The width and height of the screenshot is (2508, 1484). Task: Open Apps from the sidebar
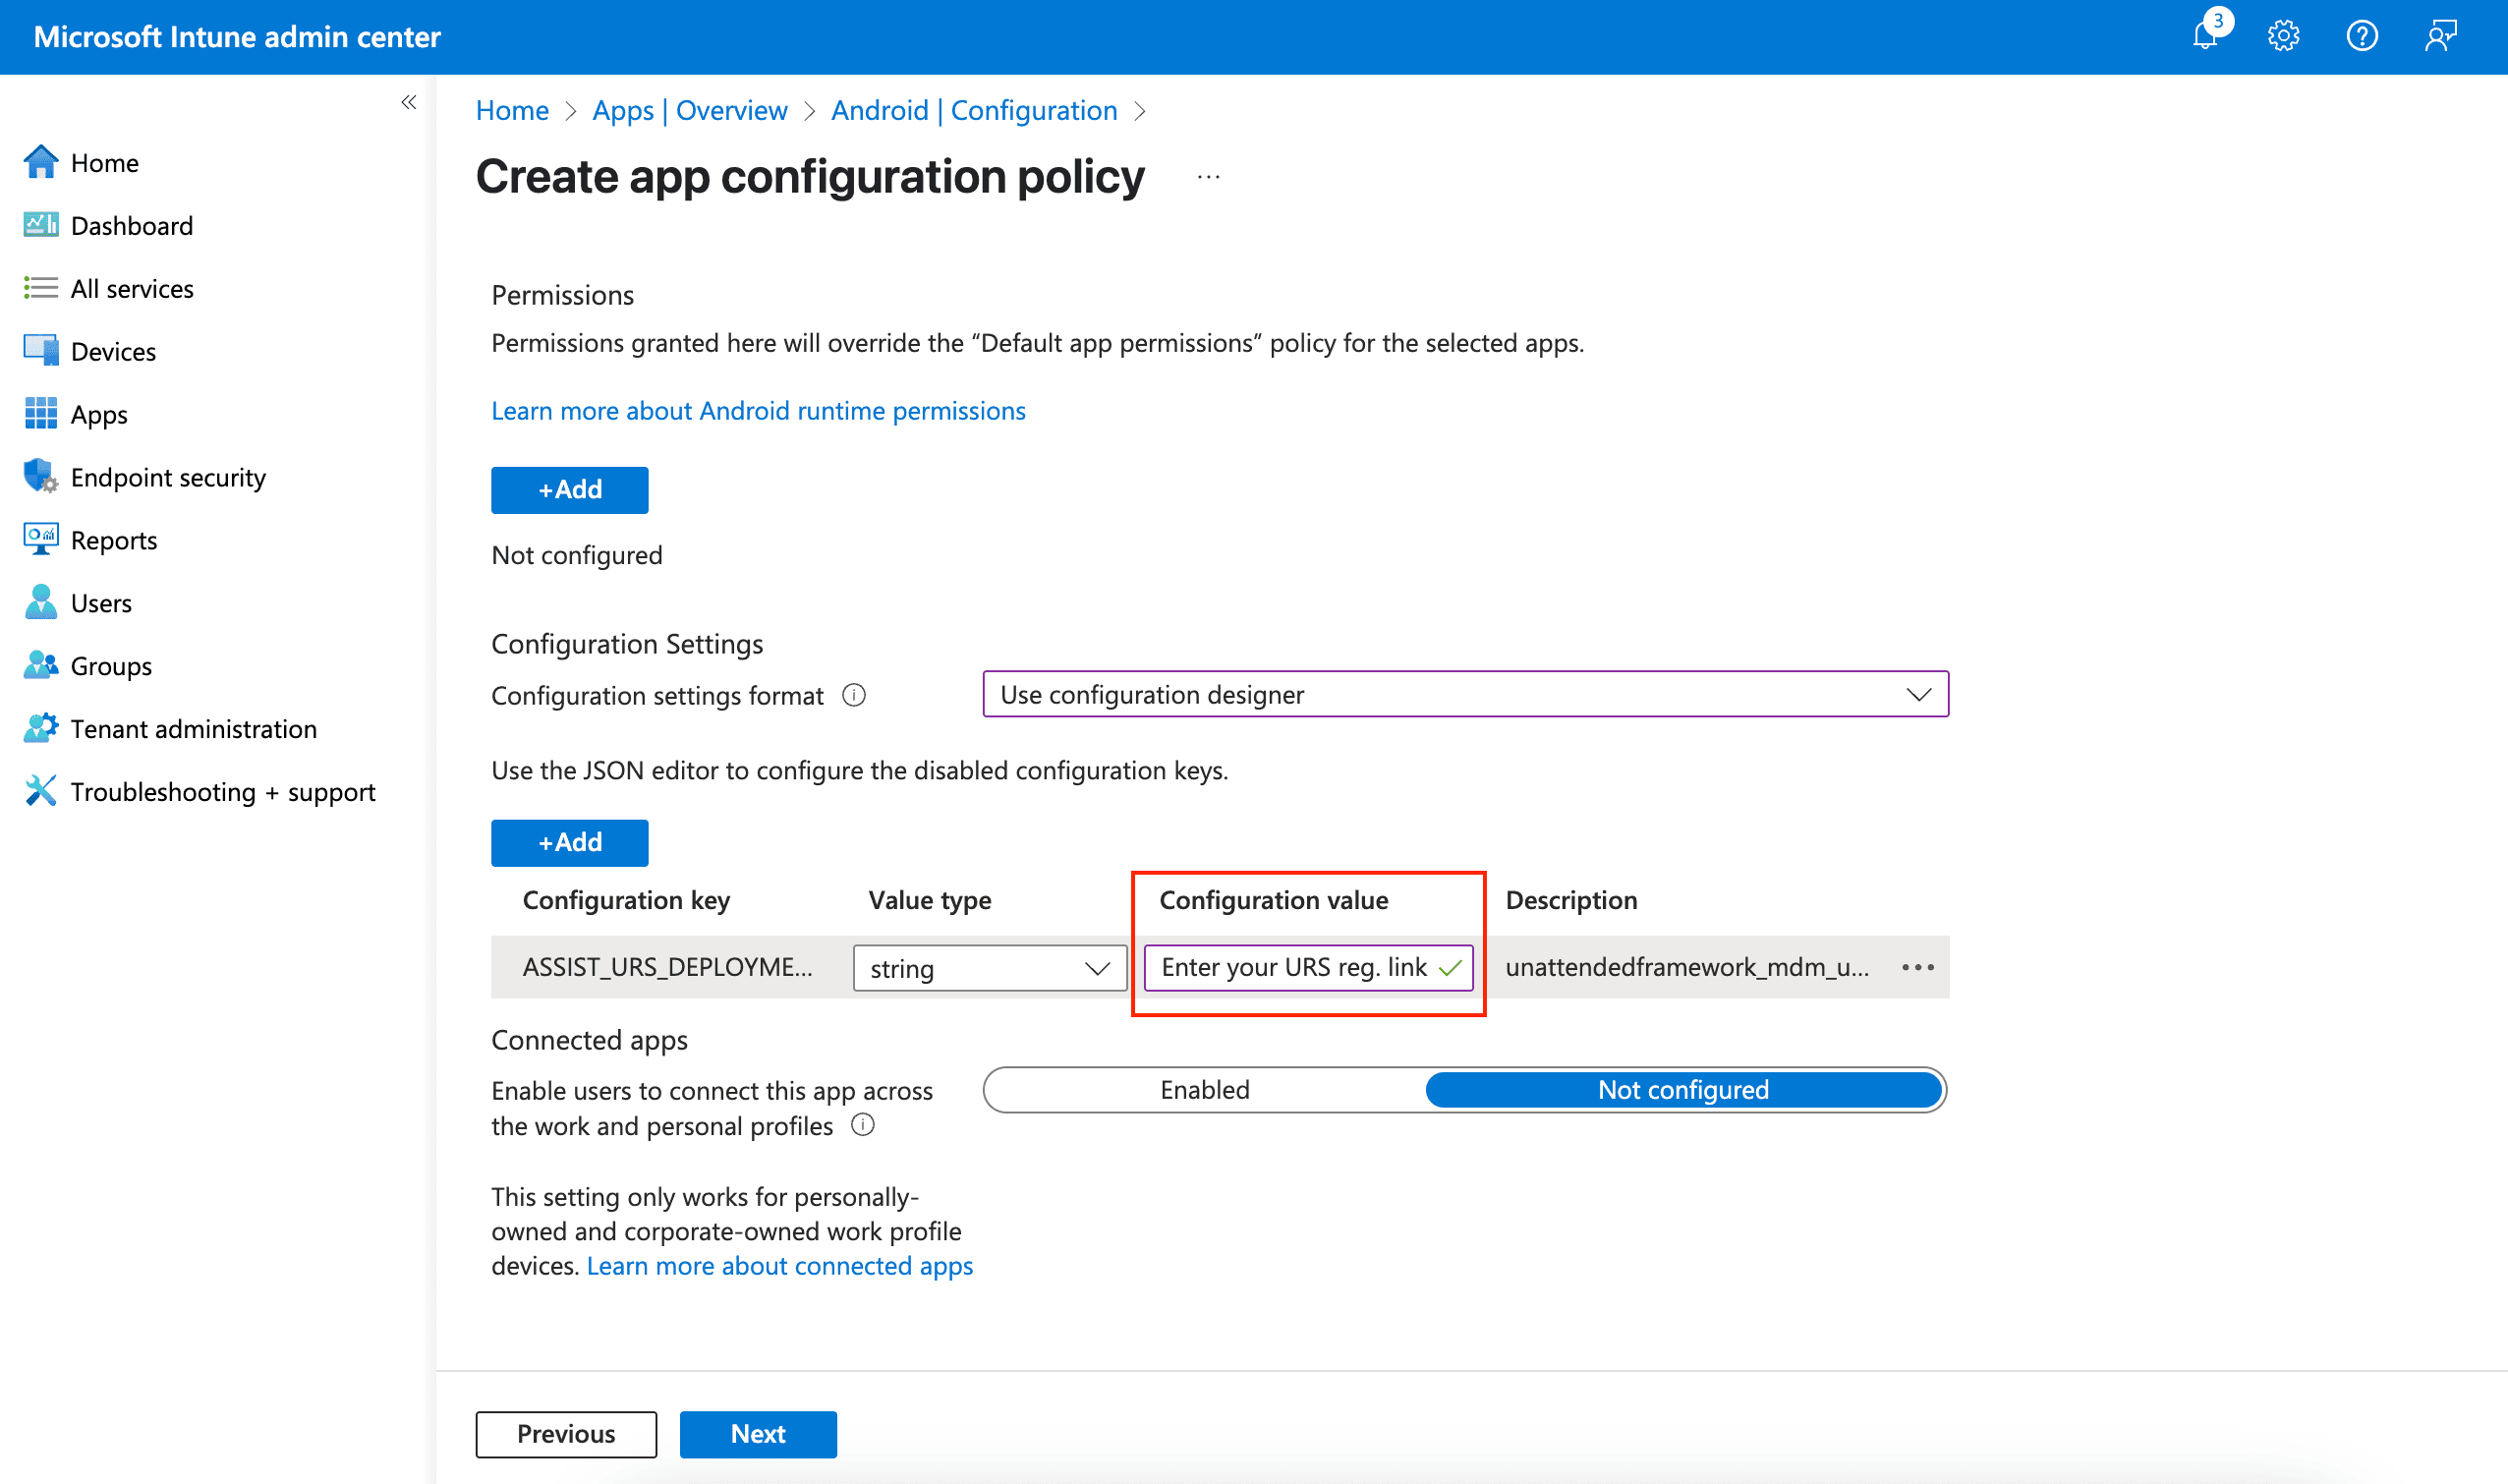point(99,415)
